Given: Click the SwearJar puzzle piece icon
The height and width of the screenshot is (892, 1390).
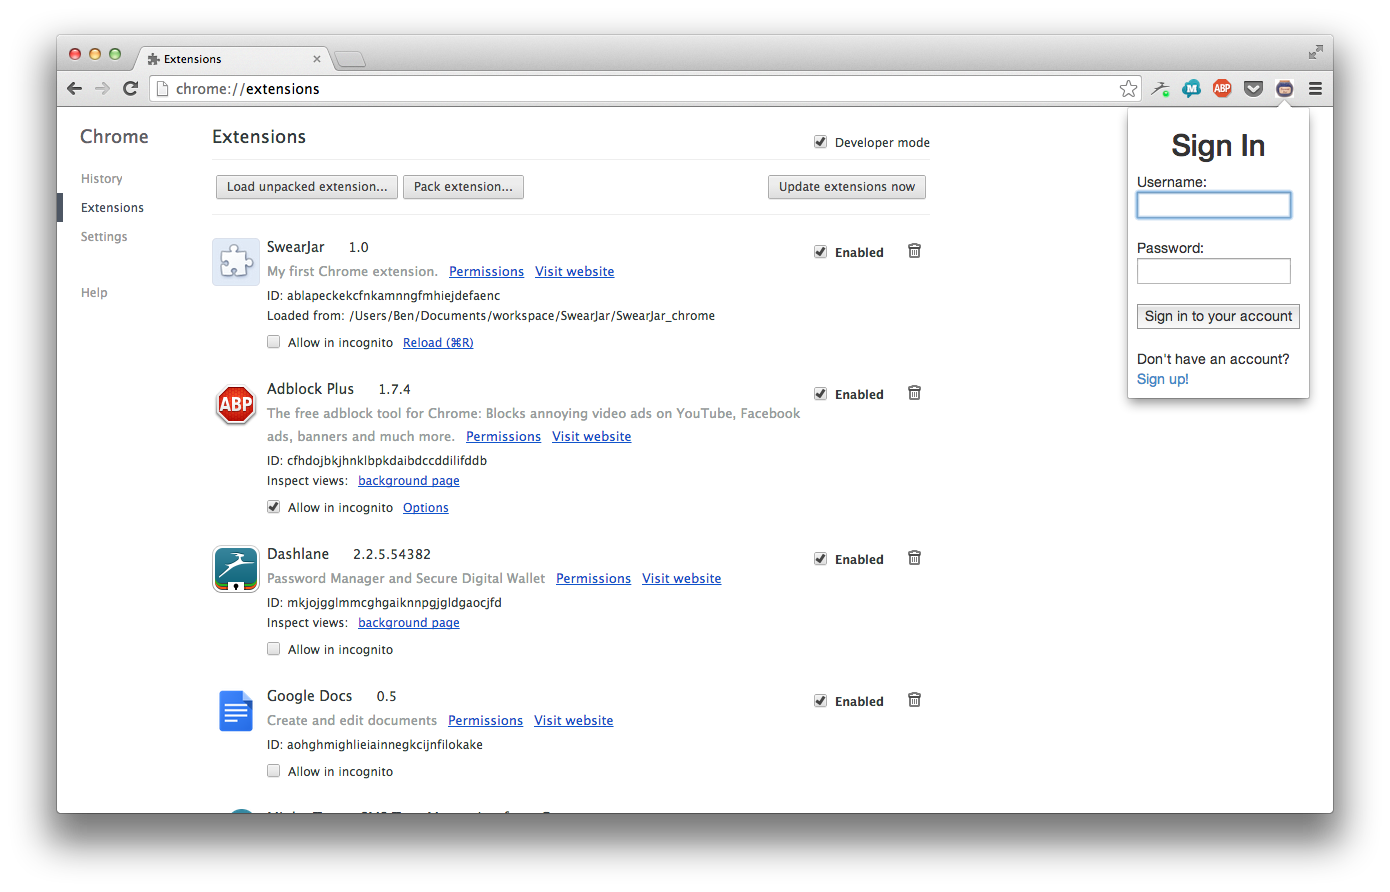Looking at the screenshot, I should pyautogui.click(x=236, y=262).
